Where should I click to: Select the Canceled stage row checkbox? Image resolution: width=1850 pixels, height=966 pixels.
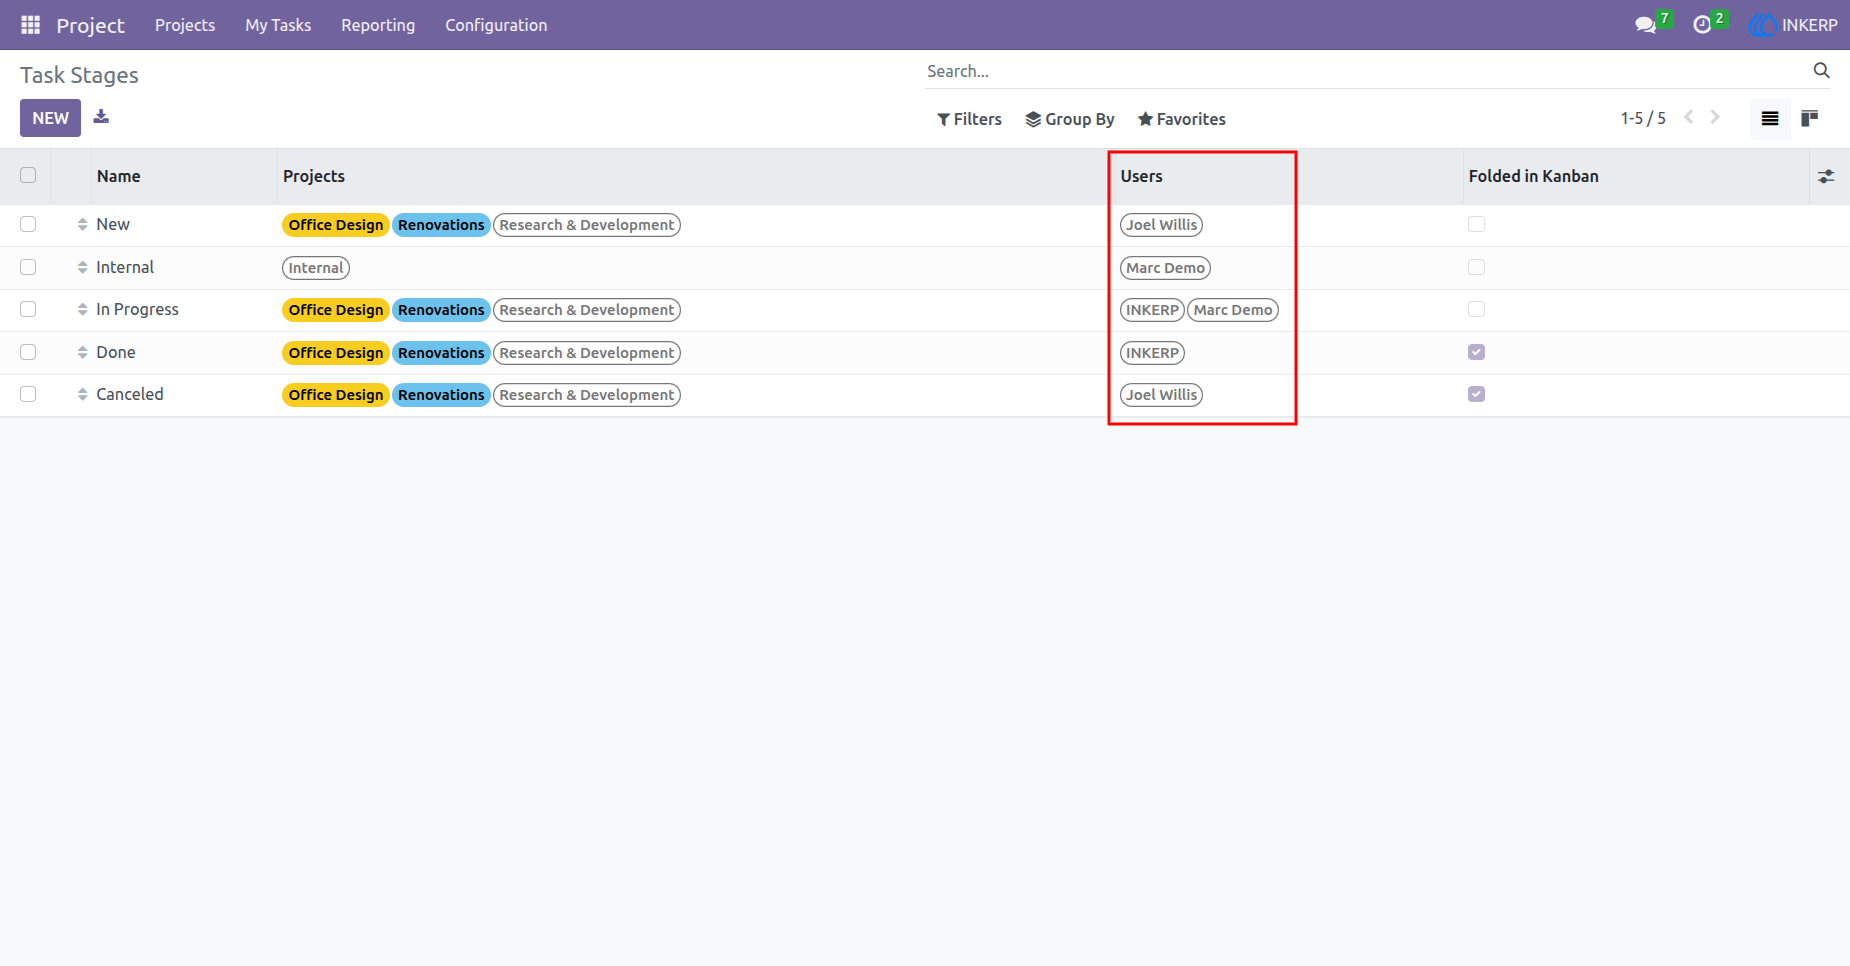[x=28, y=394]
